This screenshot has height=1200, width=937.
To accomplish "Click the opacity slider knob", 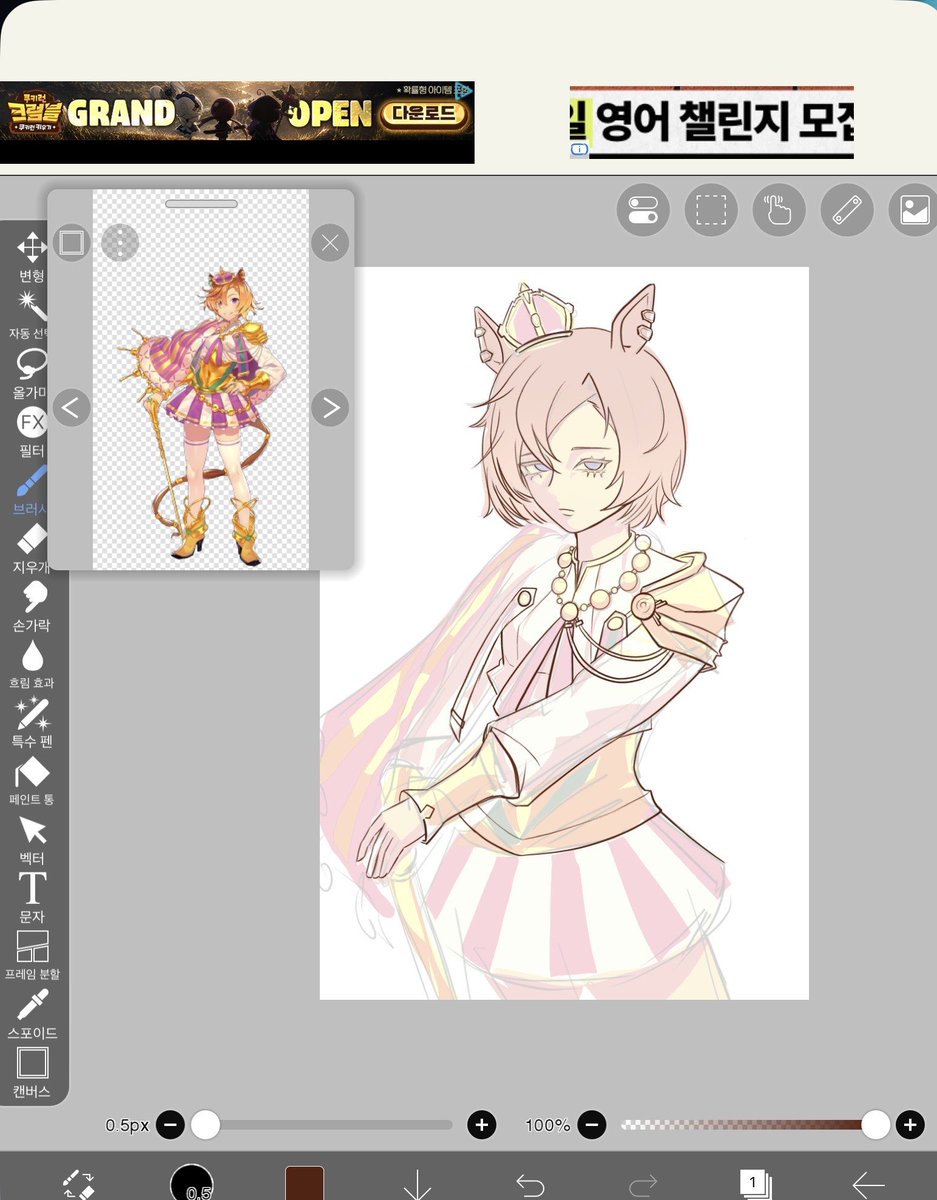I will click(x=875, y=1125).
